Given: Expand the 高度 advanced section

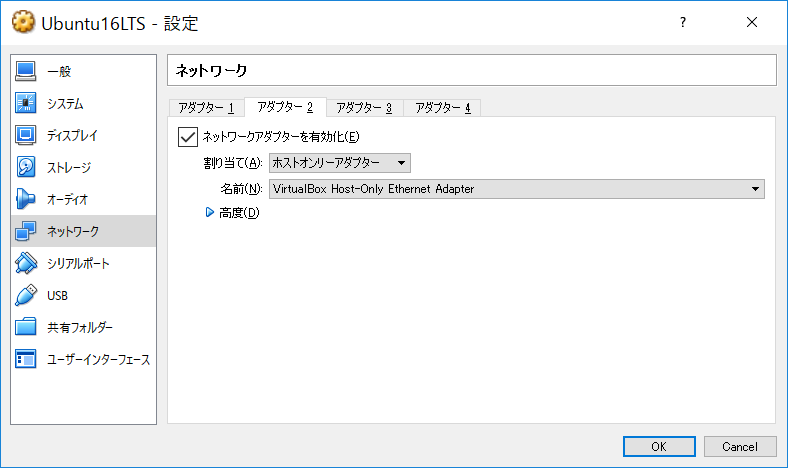Looking at the screenshot, I should coord(210,212).
